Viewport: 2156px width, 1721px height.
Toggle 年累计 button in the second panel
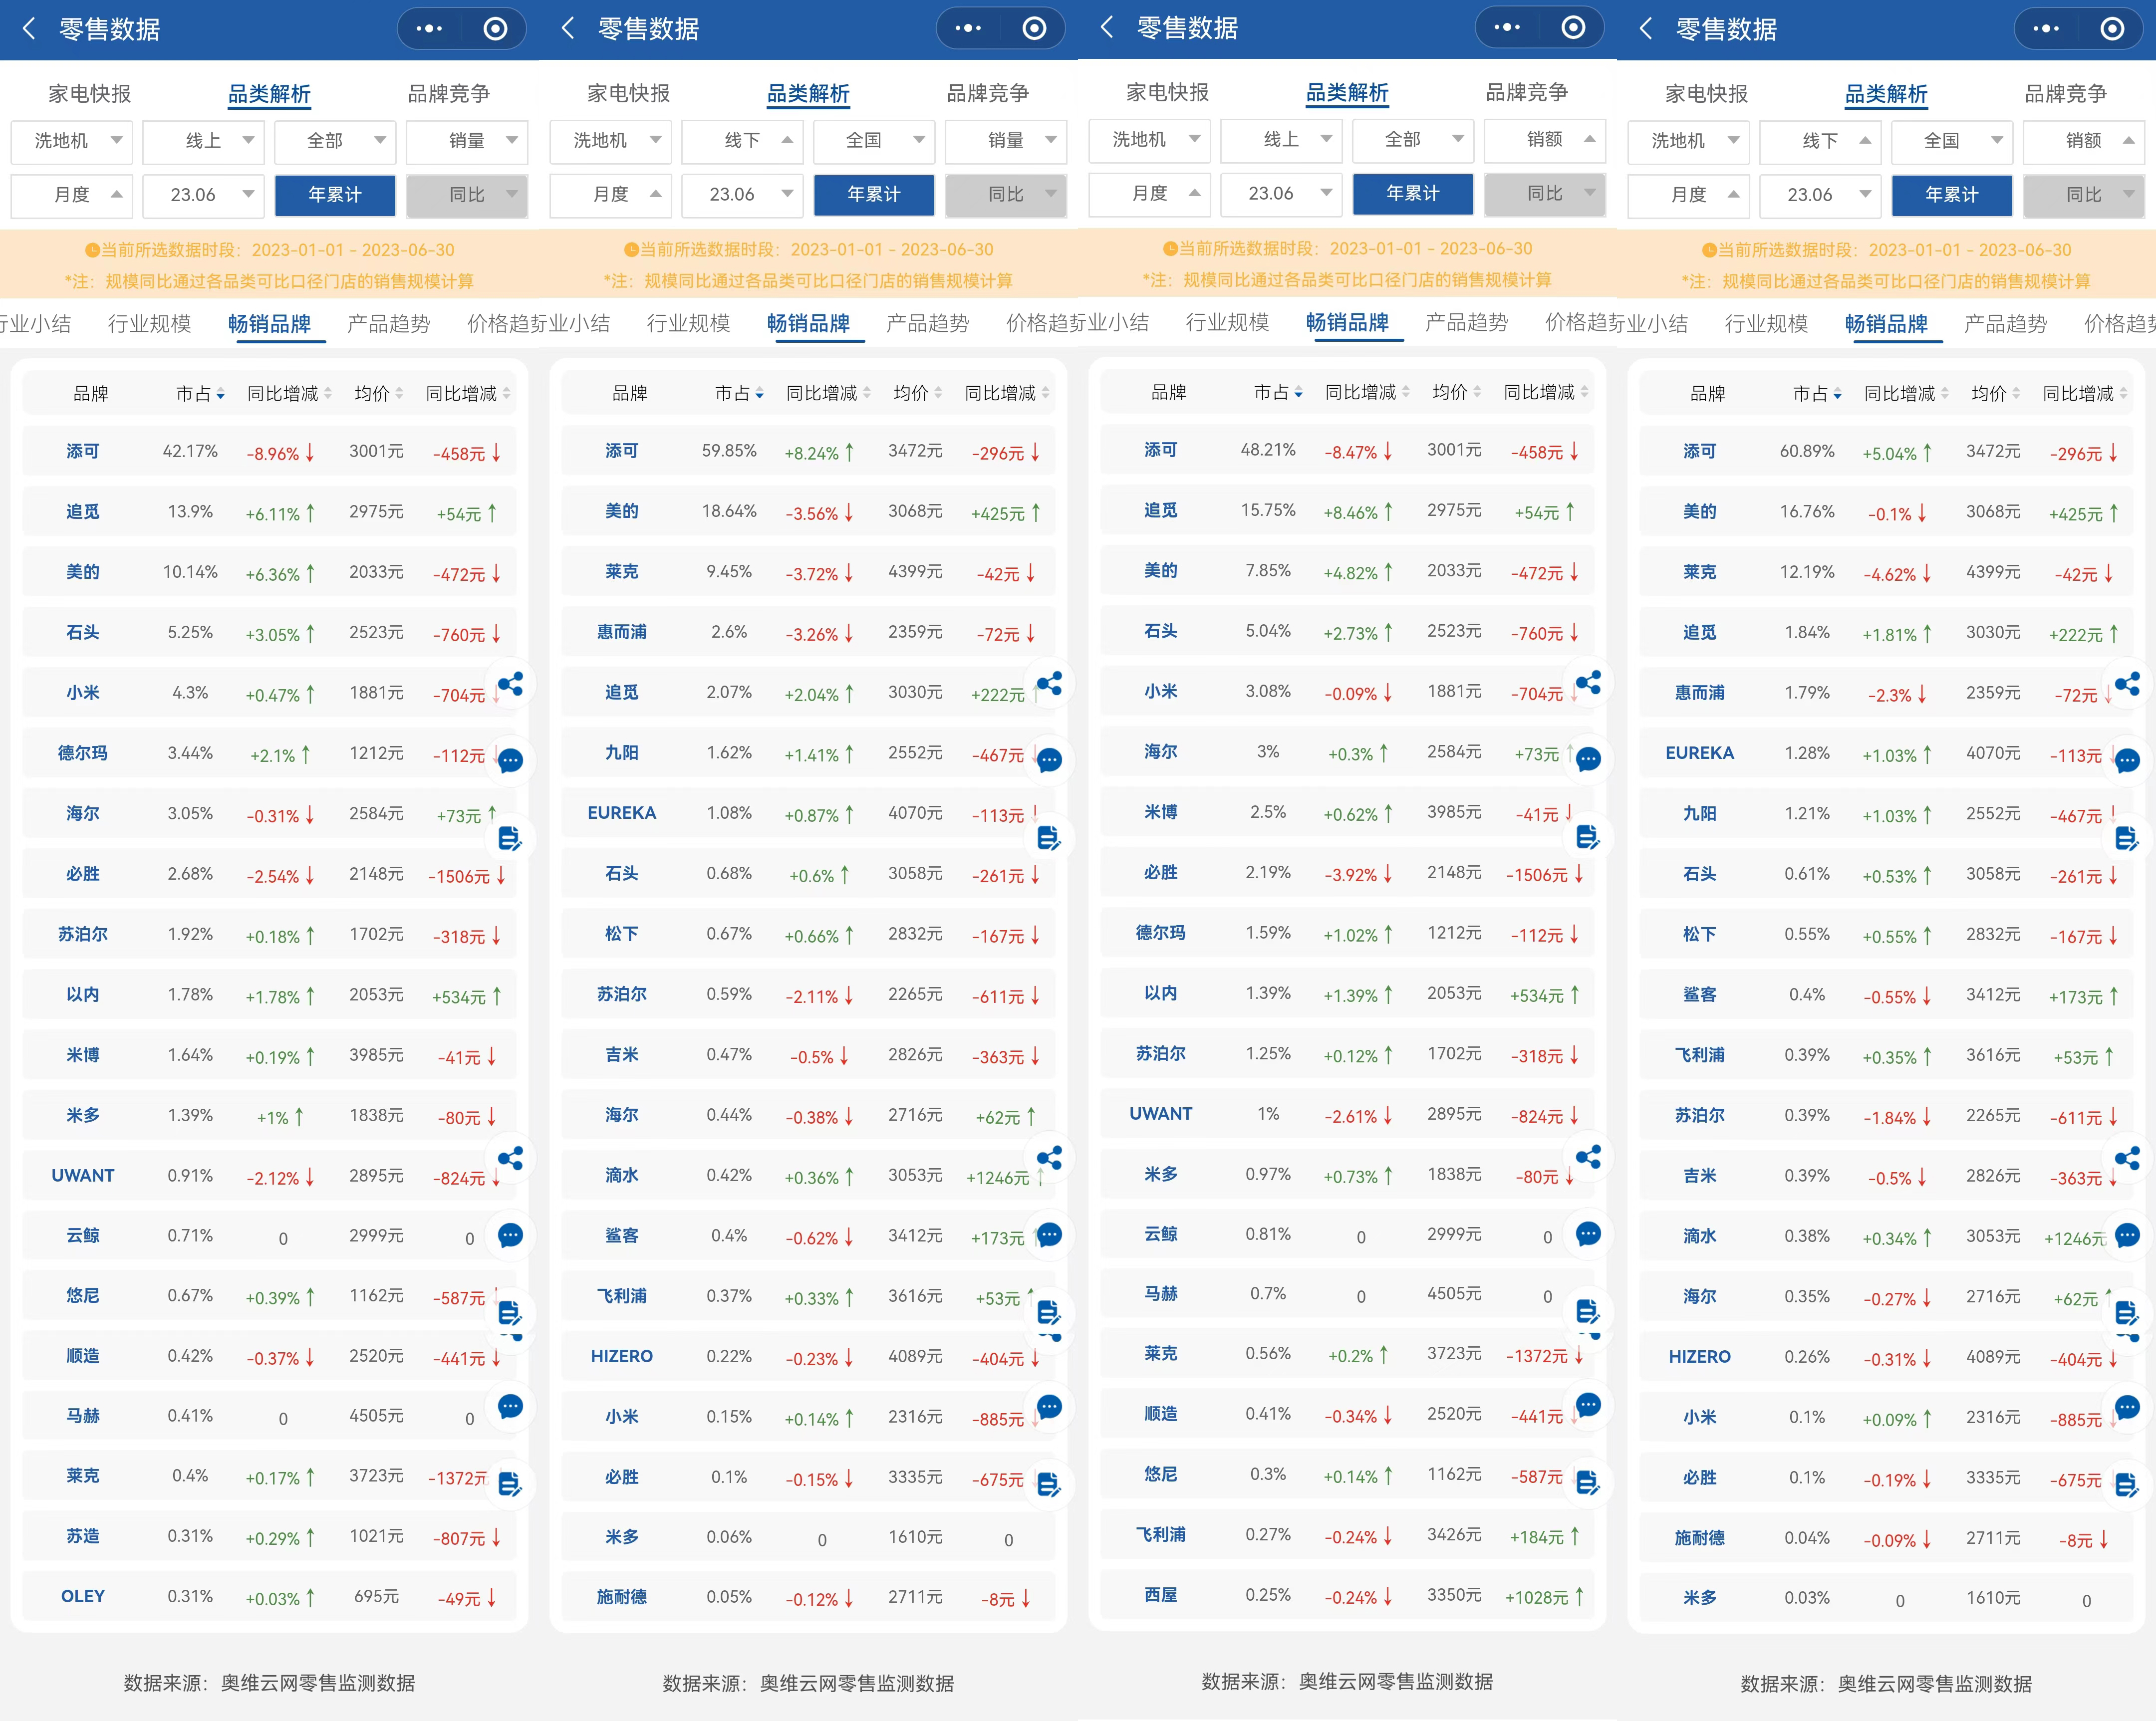click(x=873, y=195)
